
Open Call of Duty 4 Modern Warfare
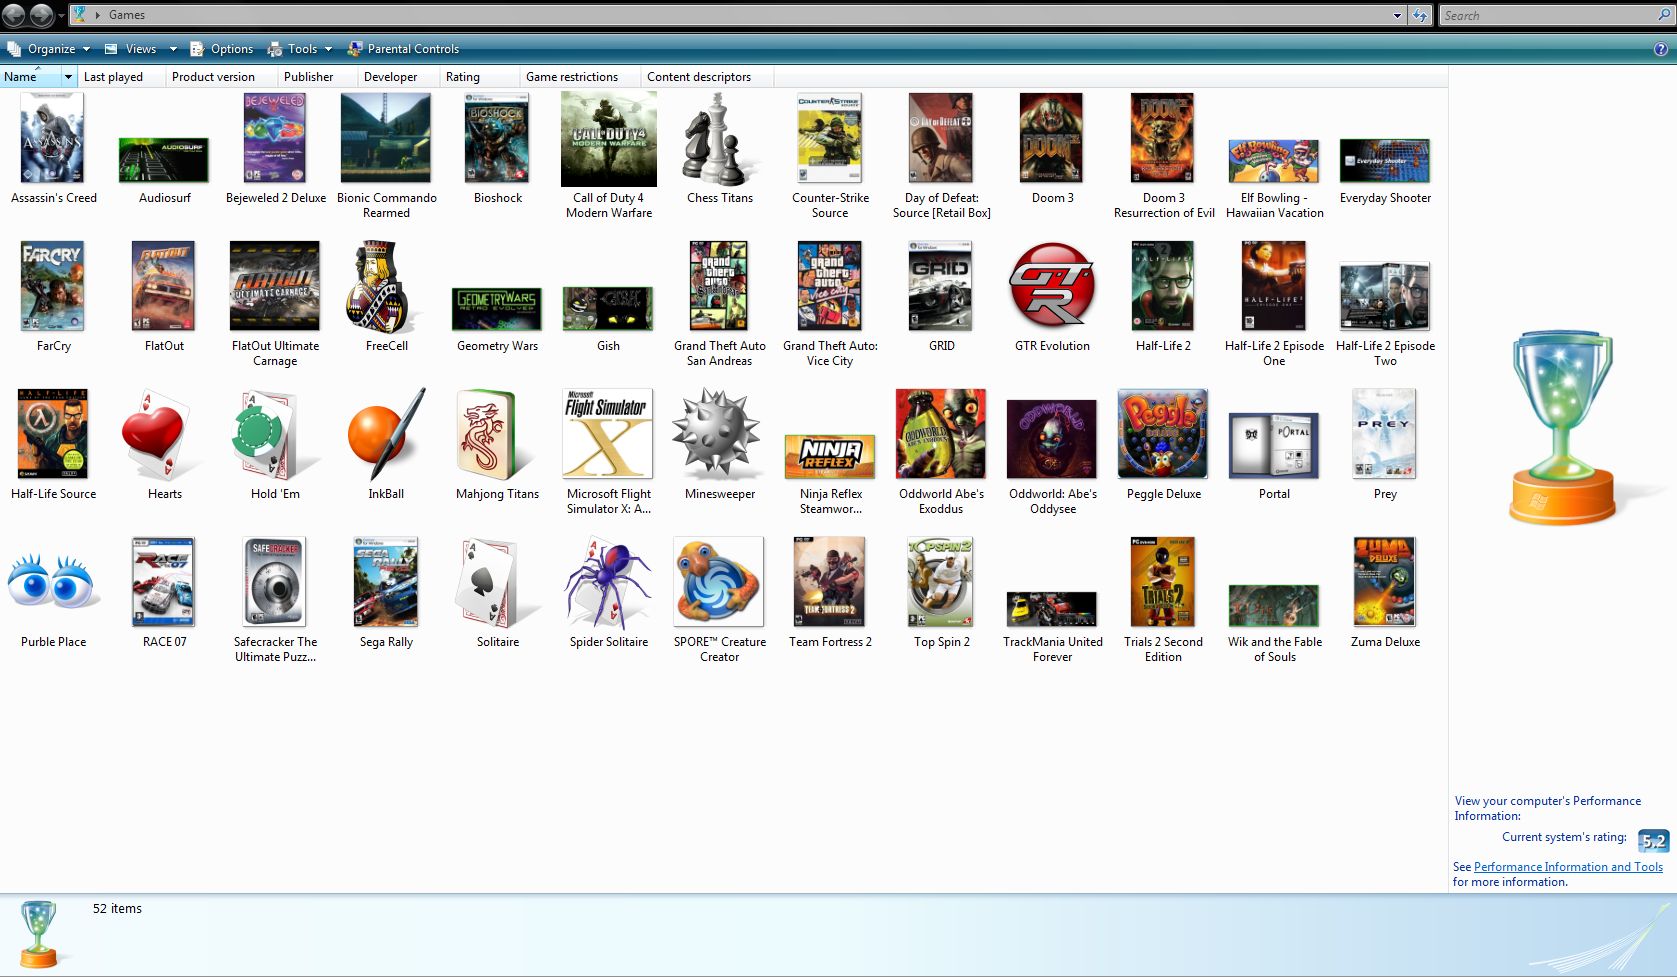click(x=607, y=138)
